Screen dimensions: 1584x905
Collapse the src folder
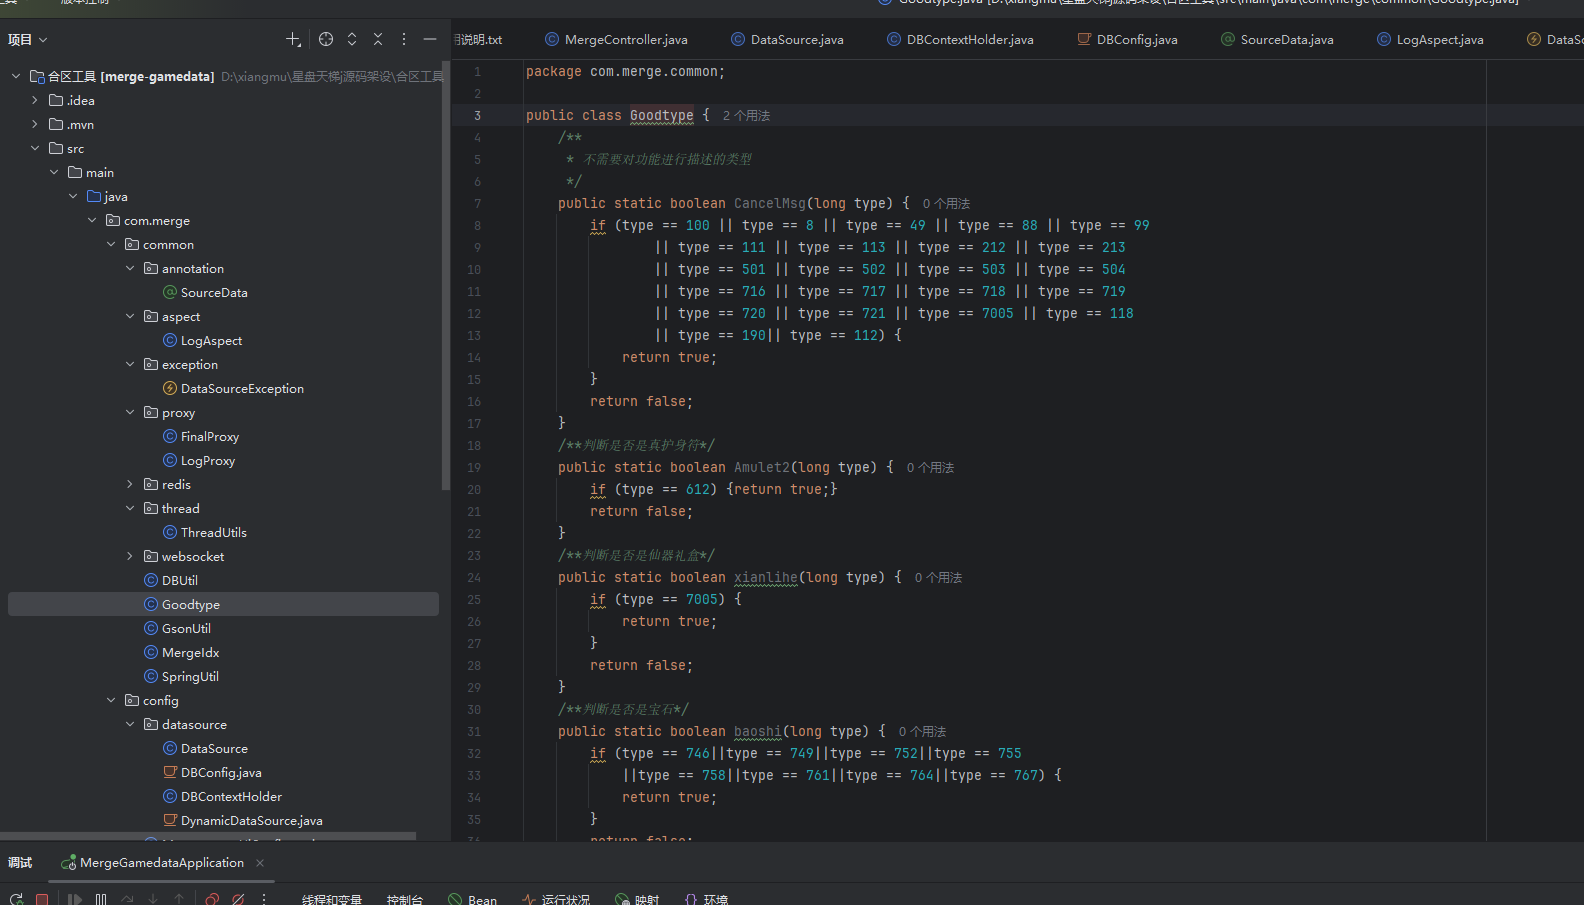(35, 148)
